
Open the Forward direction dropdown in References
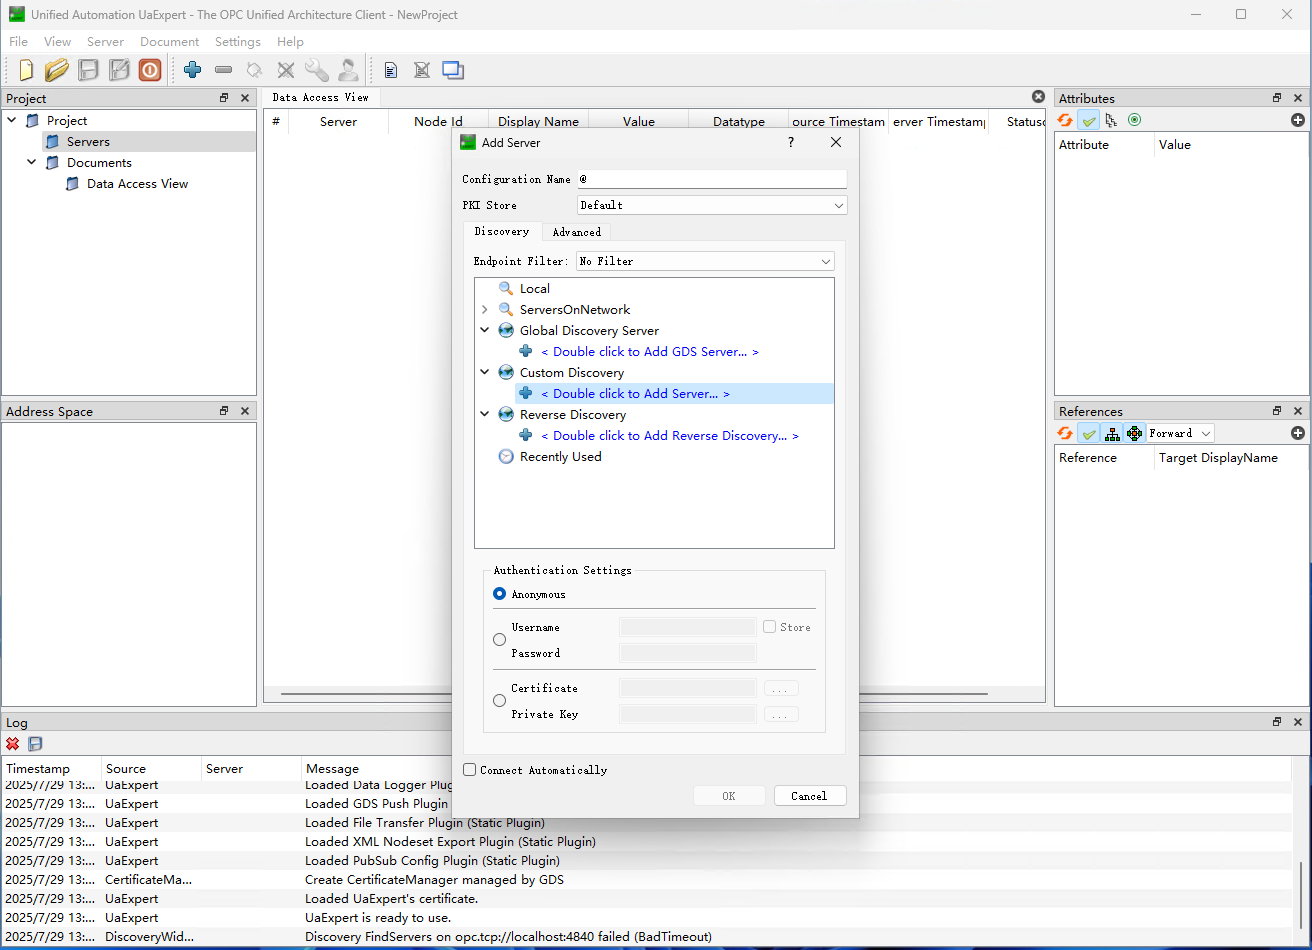coord(1181,433)
